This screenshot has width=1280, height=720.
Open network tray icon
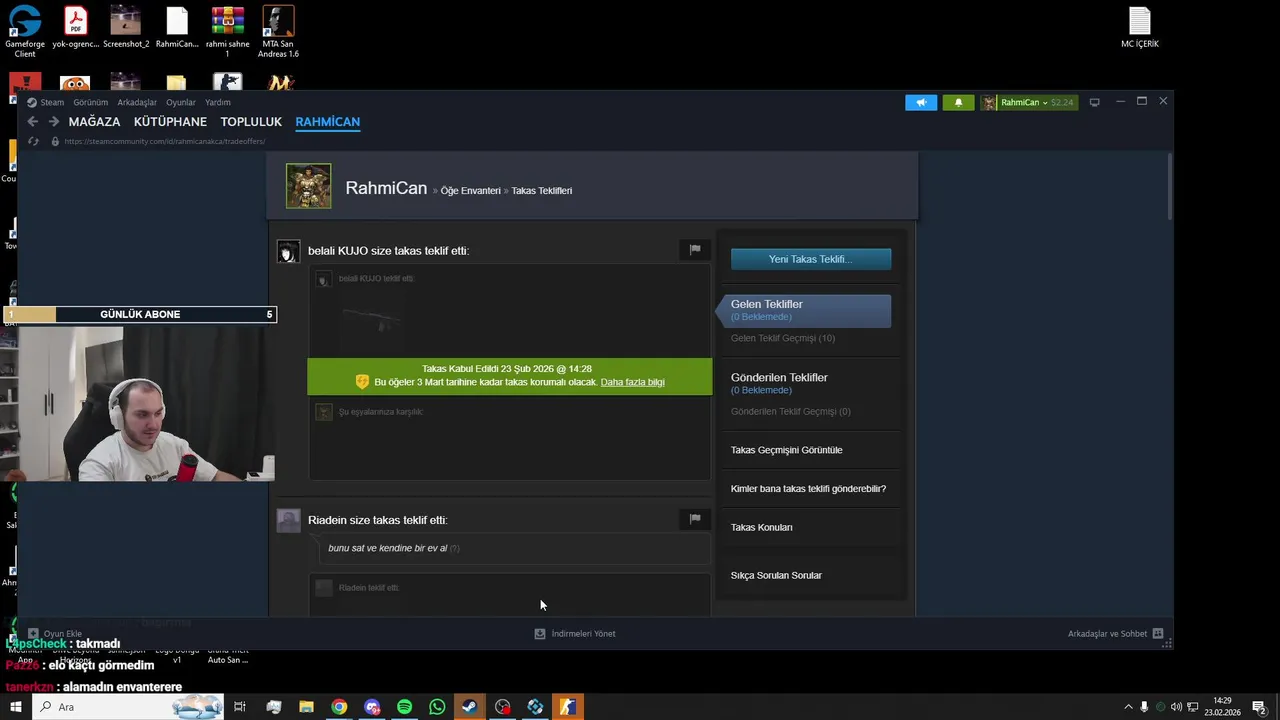pyautogui.click(x=1192, y=707)
